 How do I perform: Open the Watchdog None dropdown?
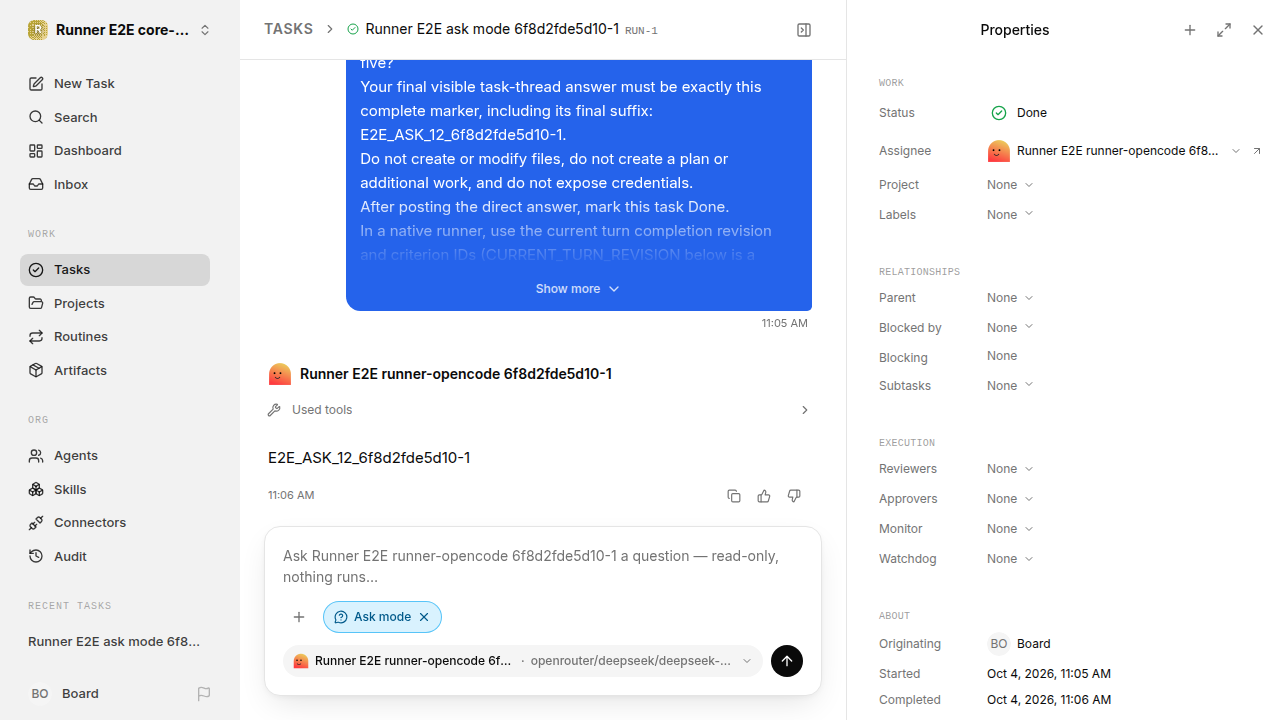pyautogui.click(x=1010, y=559)
